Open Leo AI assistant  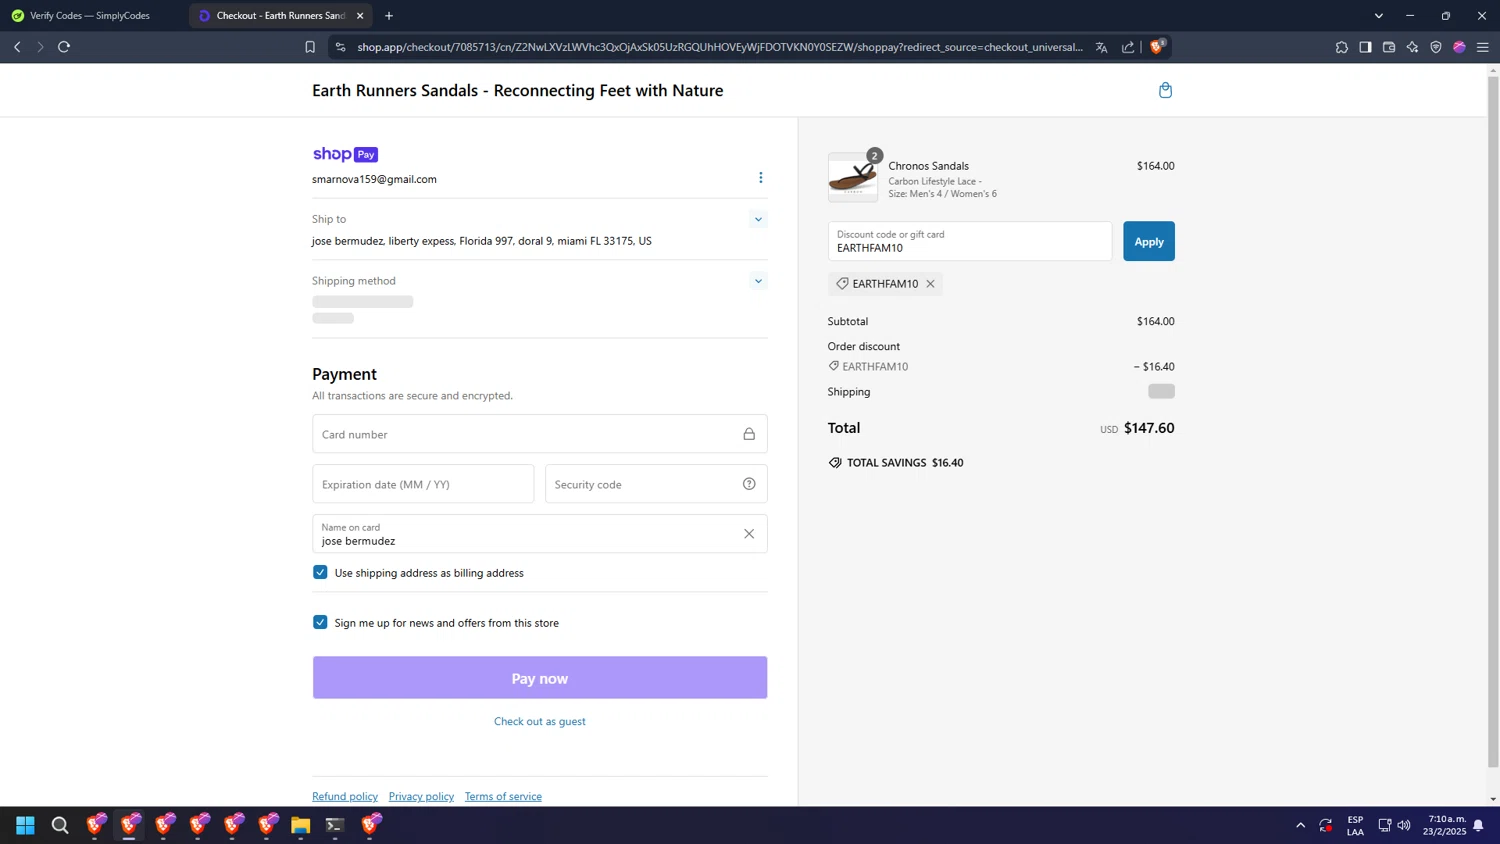pyautogui.click(x=1412, y=47)
